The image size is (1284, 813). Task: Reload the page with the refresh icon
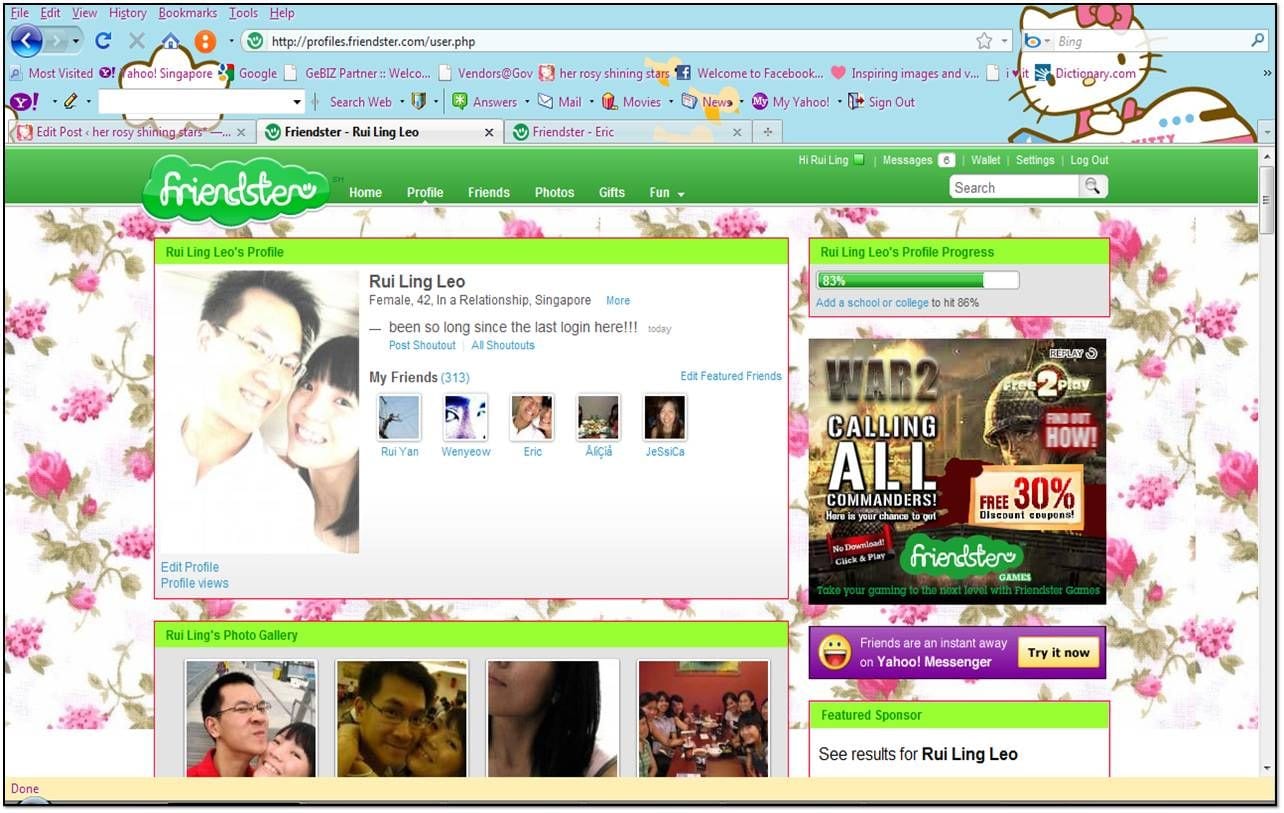pos(102,41)
